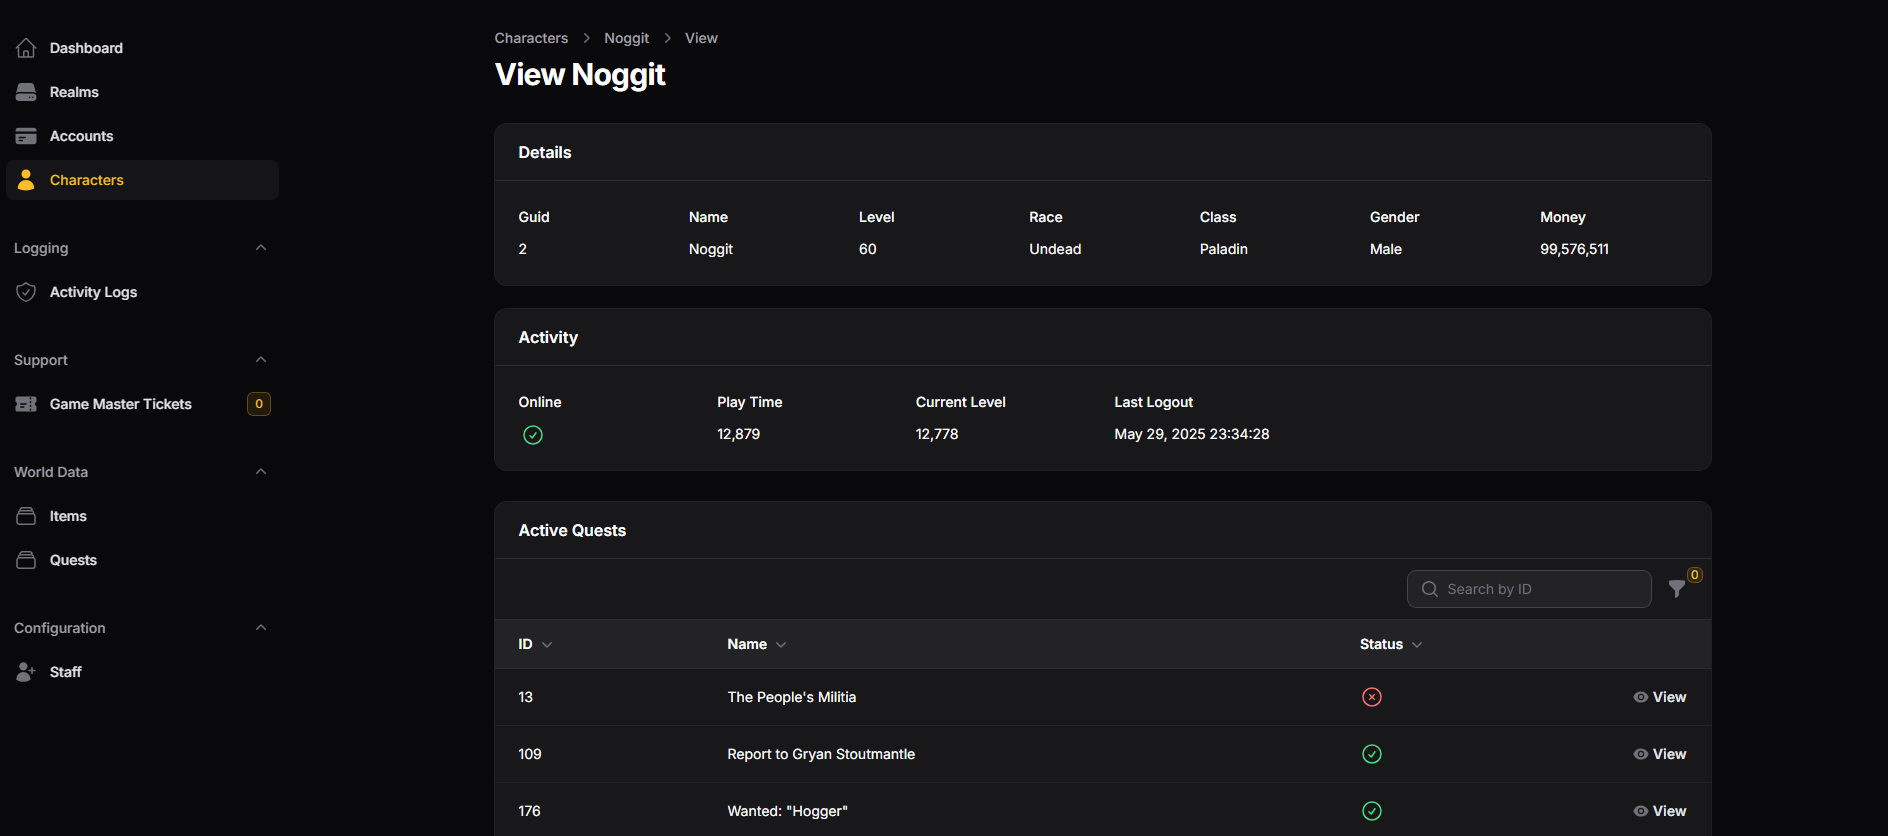View The People's Militia quest
Screen dimensions: 1888x836
click(x=1660, y=697)
